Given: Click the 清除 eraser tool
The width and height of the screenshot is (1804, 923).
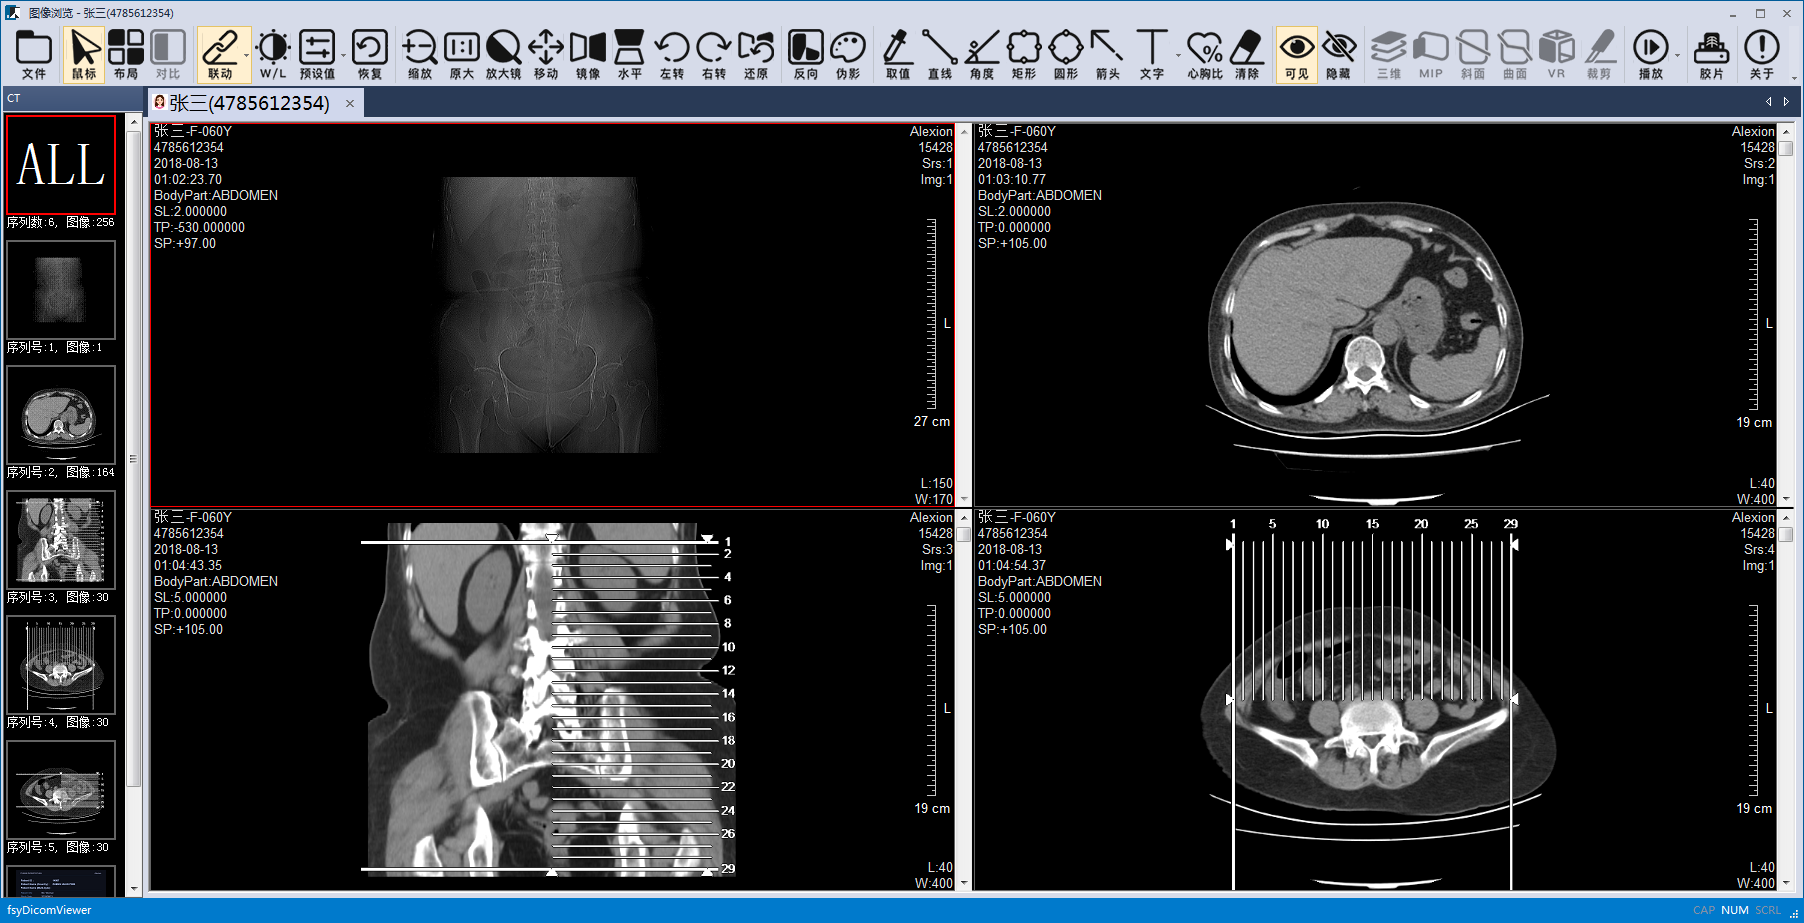Looking at the screenshot, I should (1246, 55).
